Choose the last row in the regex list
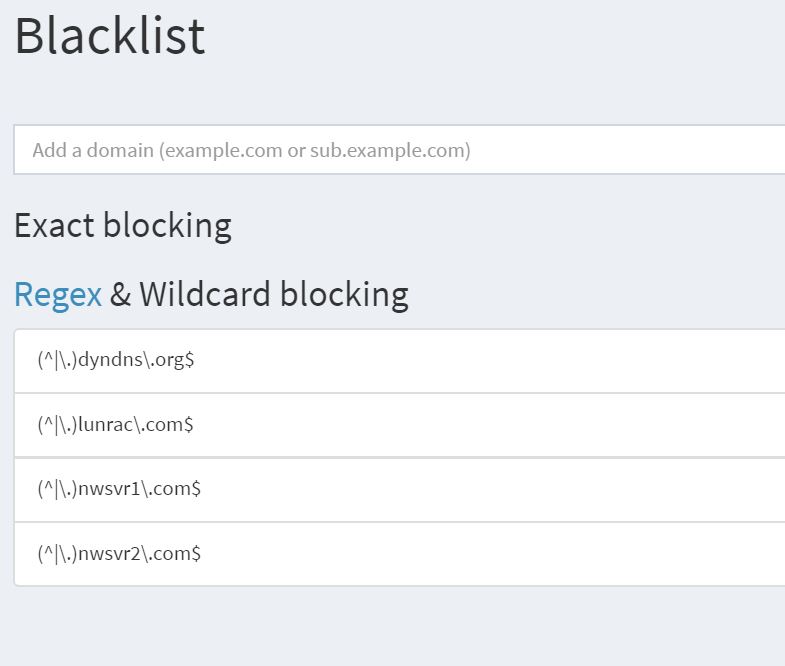This screenshot has width=785, height=666. (x=400, y=554)
